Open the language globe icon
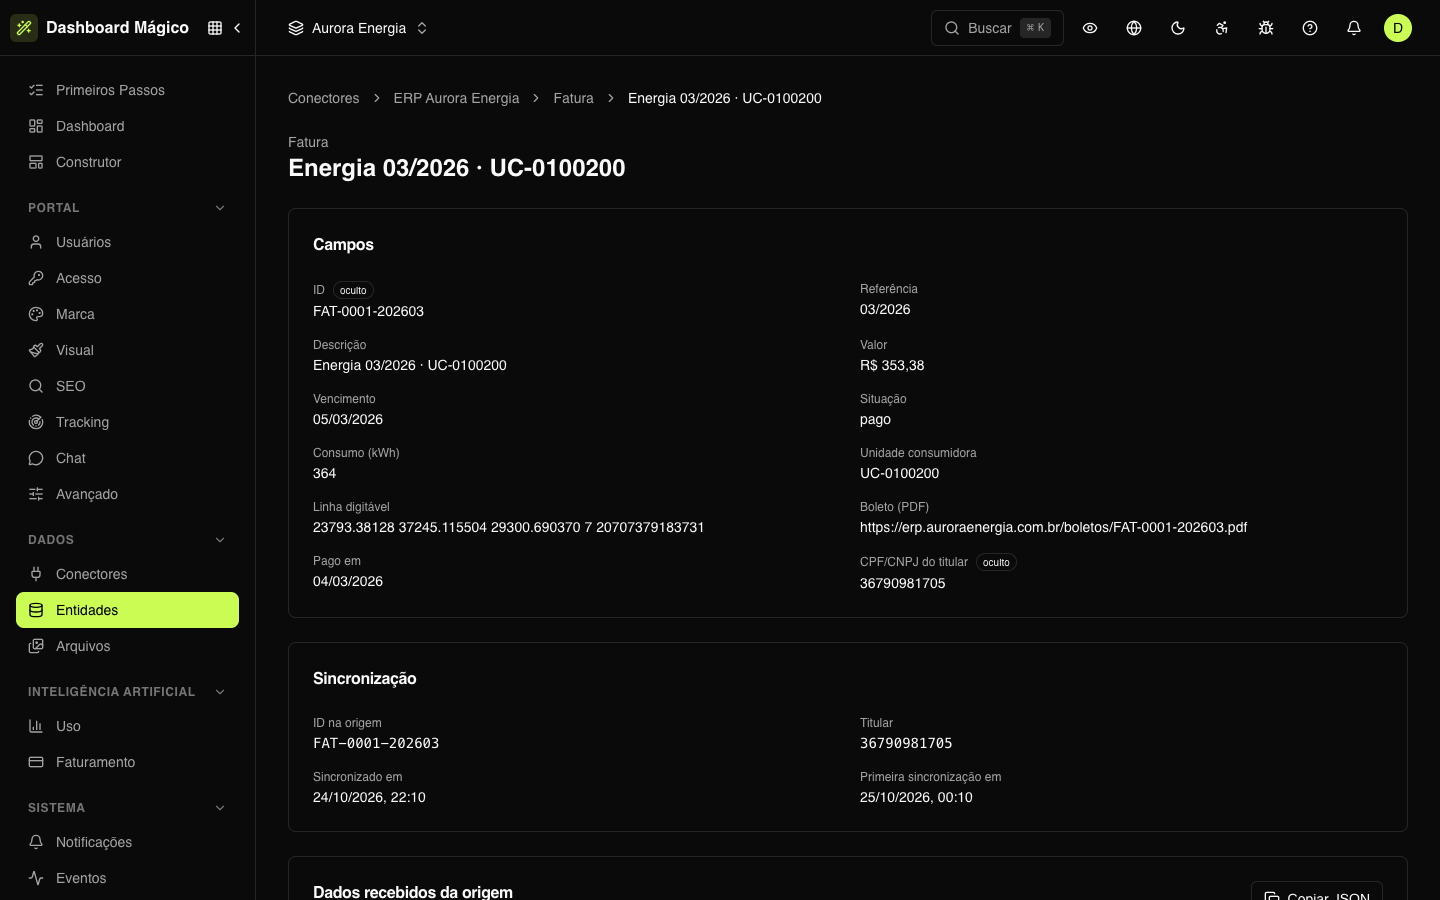The width and height of the screenshot is (1440, 900). click(x=1134, y=28)
